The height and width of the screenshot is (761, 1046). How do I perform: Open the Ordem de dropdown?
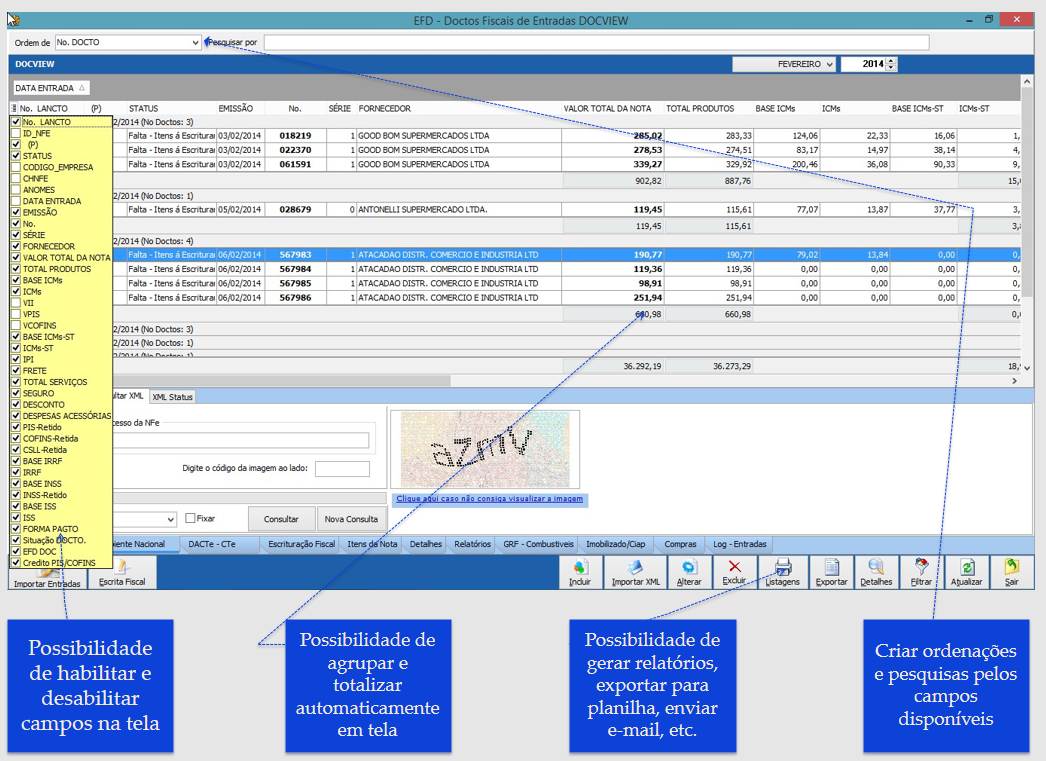coord(195,43)
